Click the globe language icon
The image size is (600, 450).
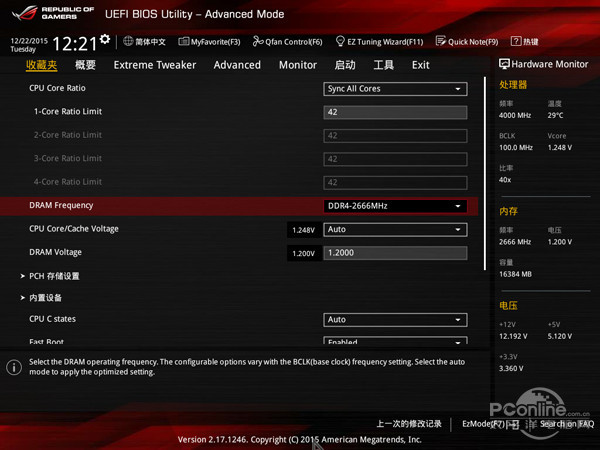128,41
